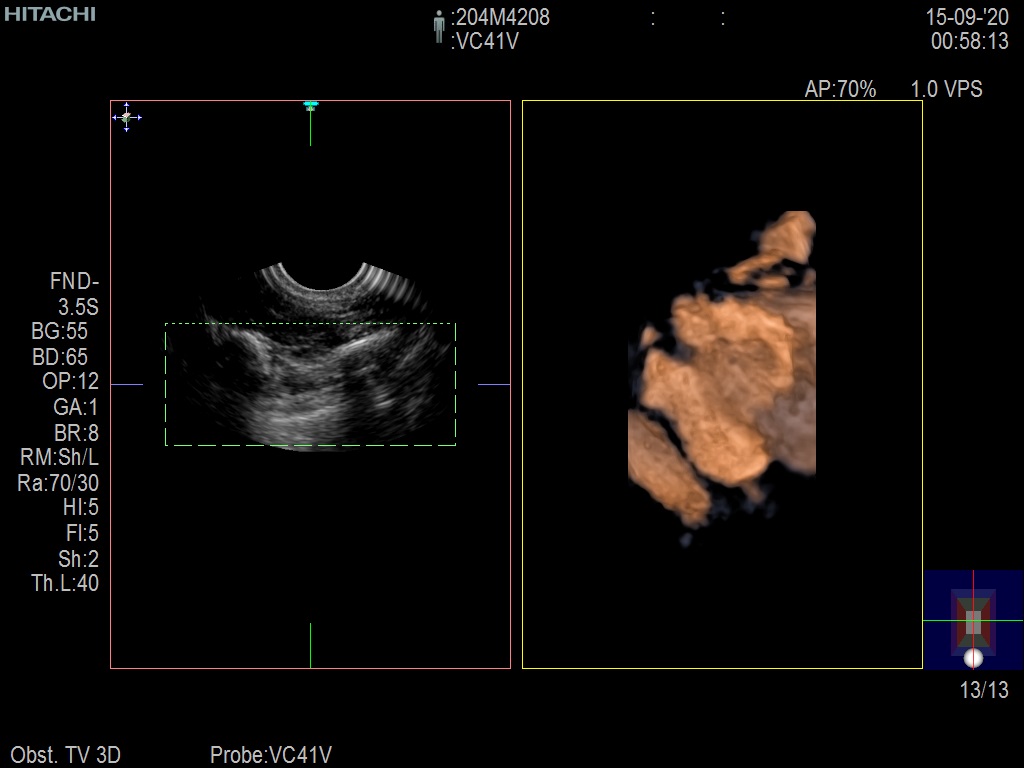Viewport: 1024px width, 768px height.
Task: Click the HITACHI logo
Action: pos(49,14)
